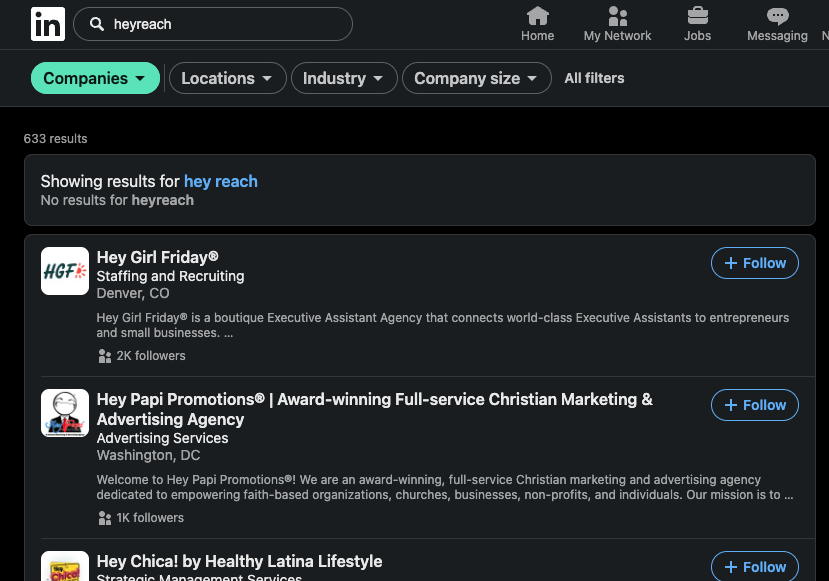The height and width of the screenshot is (581, 829).
Task: Open the My Network icon
Action: 618,16
